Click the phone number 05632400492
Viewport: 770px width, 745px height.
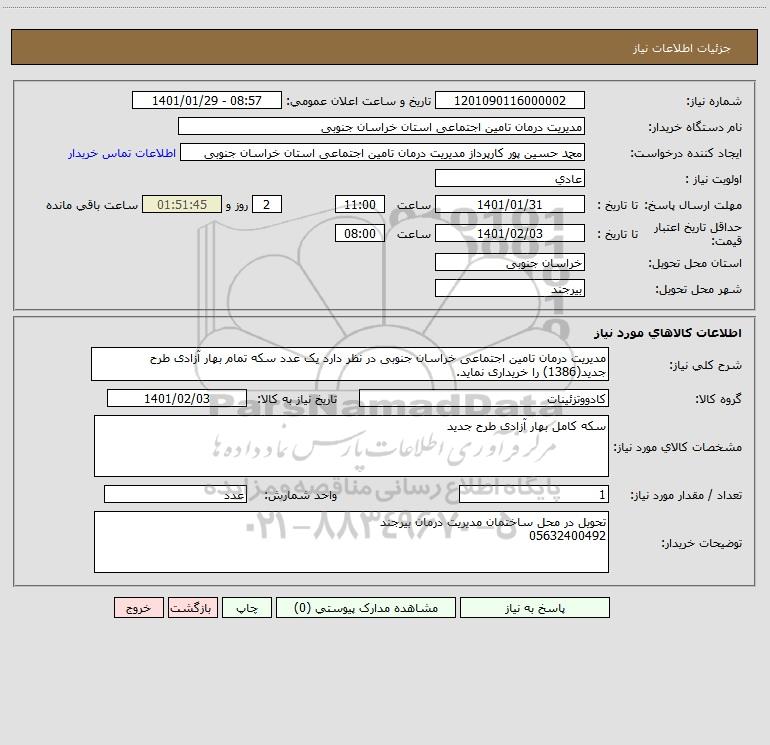click(567, 536)
